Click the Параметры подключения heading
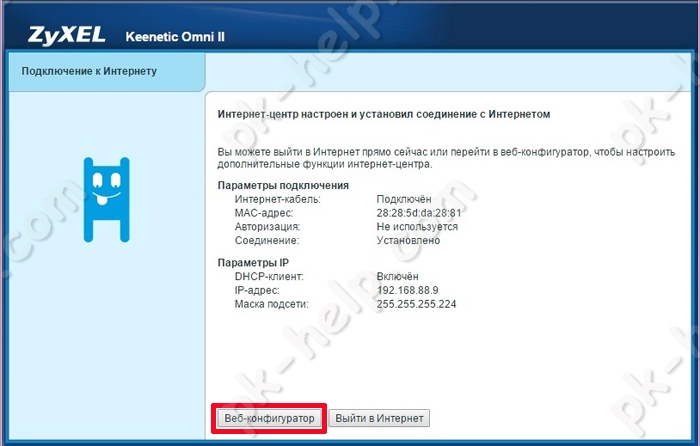The width and height of the screenshot is (700, 446). click(x=283, y=185)
